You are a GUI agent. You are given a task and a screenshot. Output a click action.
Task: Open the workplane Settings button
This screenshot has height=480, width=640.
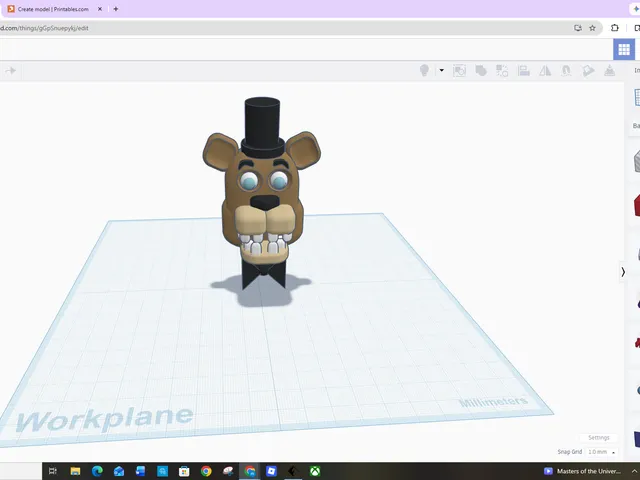pos(598,438)
